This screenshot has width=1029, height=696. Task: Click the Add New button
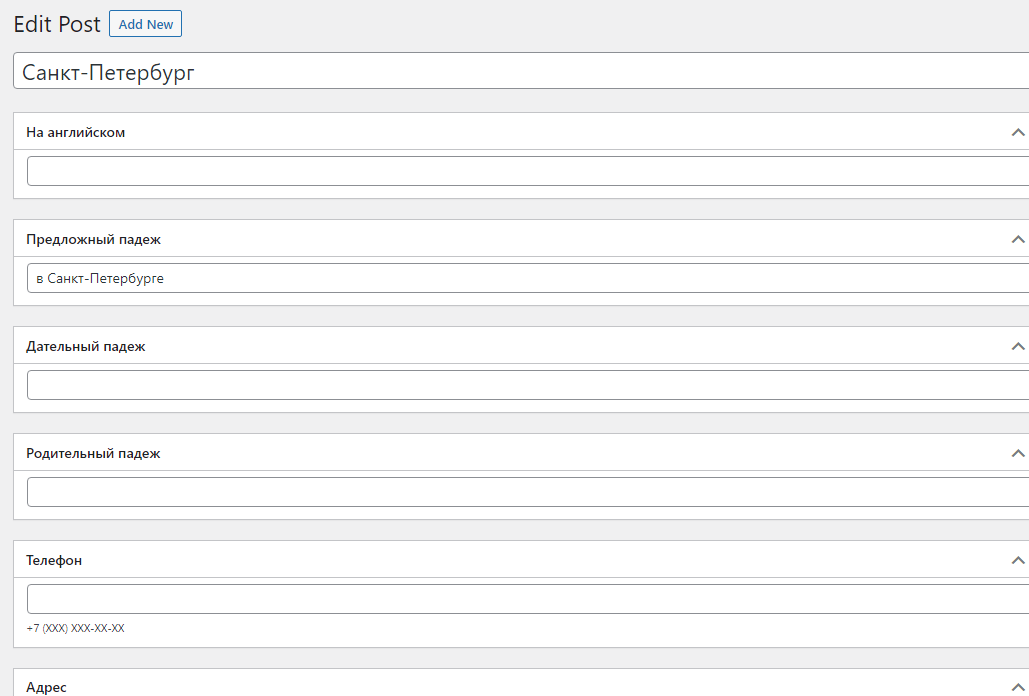coord(145,24)
